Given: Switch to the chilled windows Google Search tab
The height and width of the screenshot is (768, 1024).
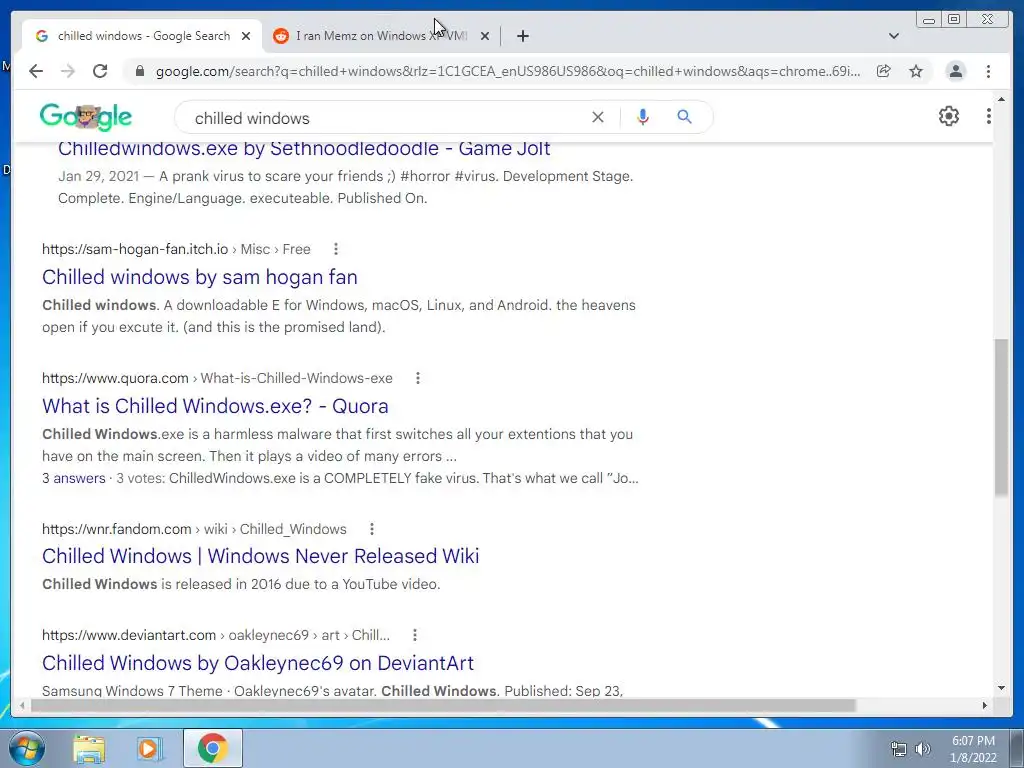Looking at the screenshot, I should point(143,36).
